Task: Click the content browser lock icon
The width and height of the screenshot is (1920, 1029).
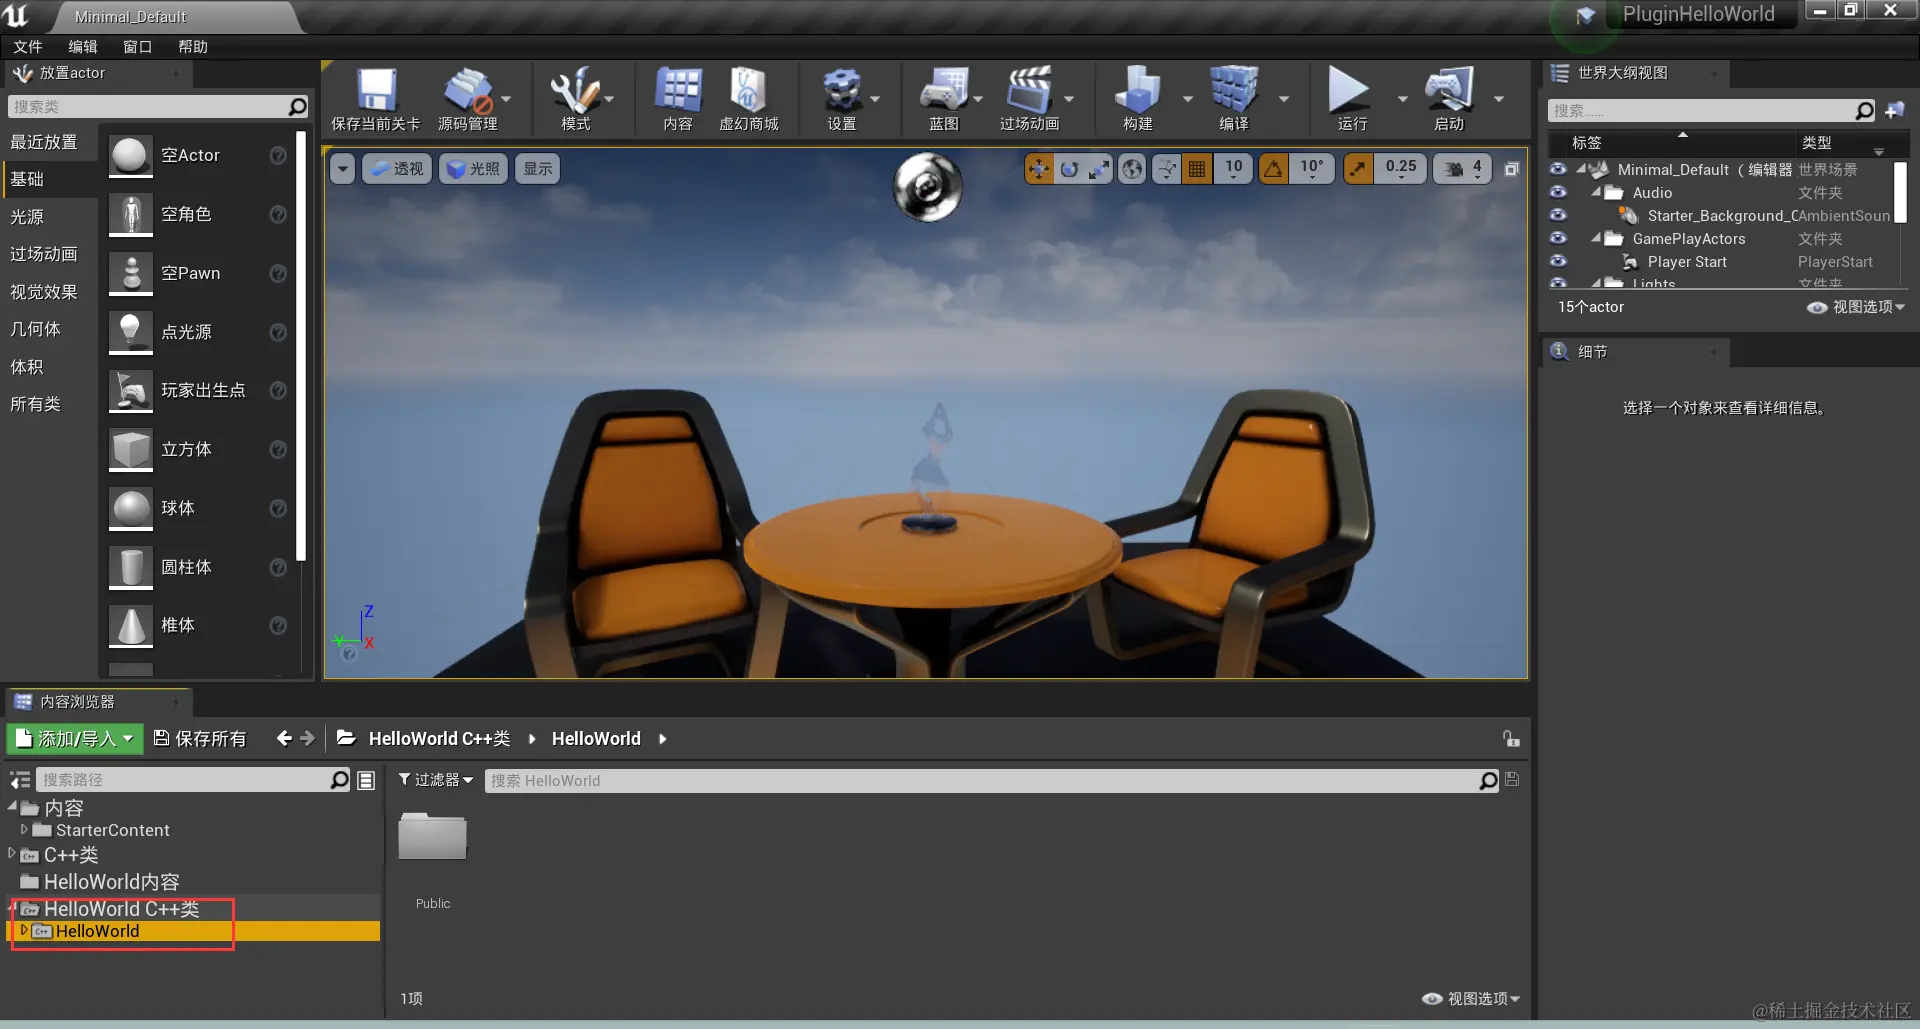Action: click(x=1511, y=739)
